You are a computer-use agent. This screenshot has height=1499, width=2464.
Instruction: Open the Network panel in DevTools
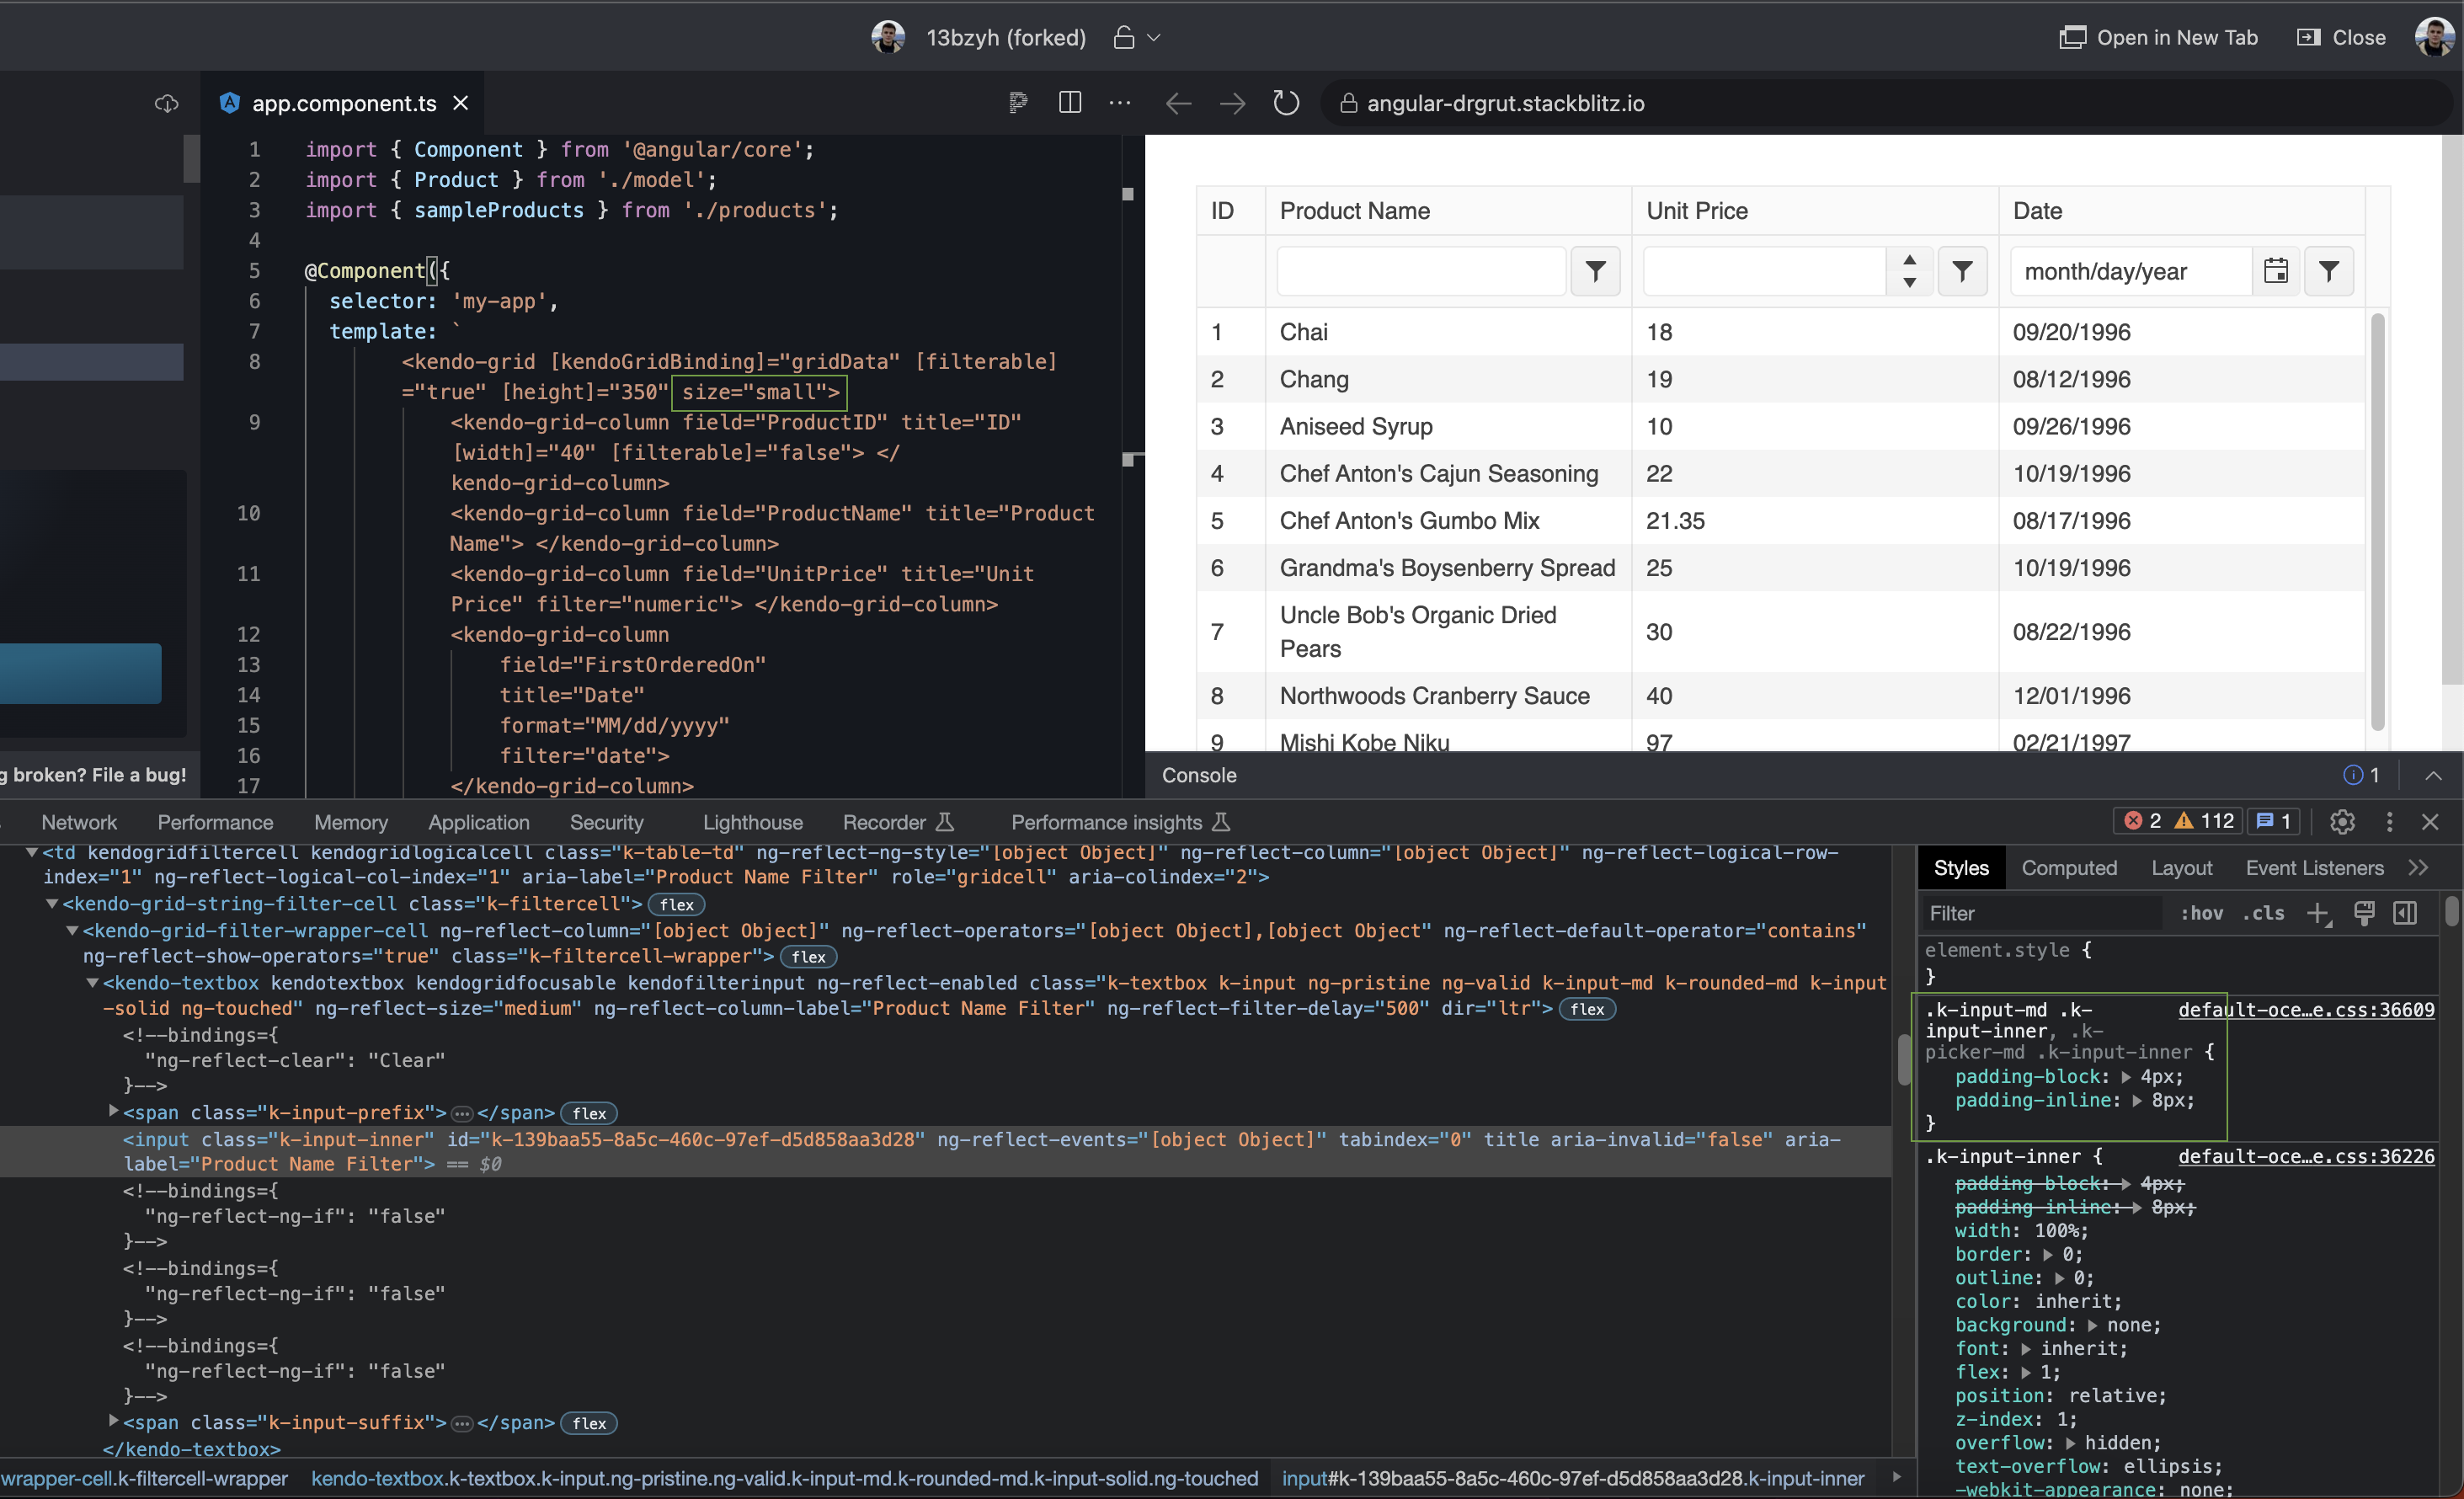(x=79, y=822)
